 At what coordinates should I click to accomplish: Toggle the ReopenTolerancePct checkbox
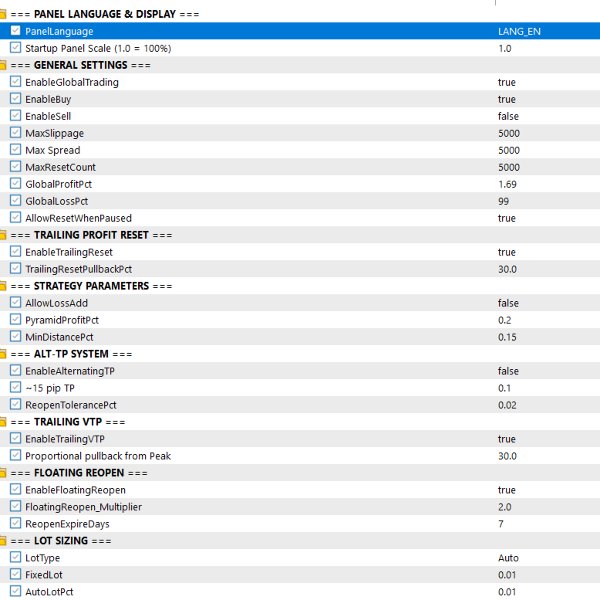pos(15,404)
